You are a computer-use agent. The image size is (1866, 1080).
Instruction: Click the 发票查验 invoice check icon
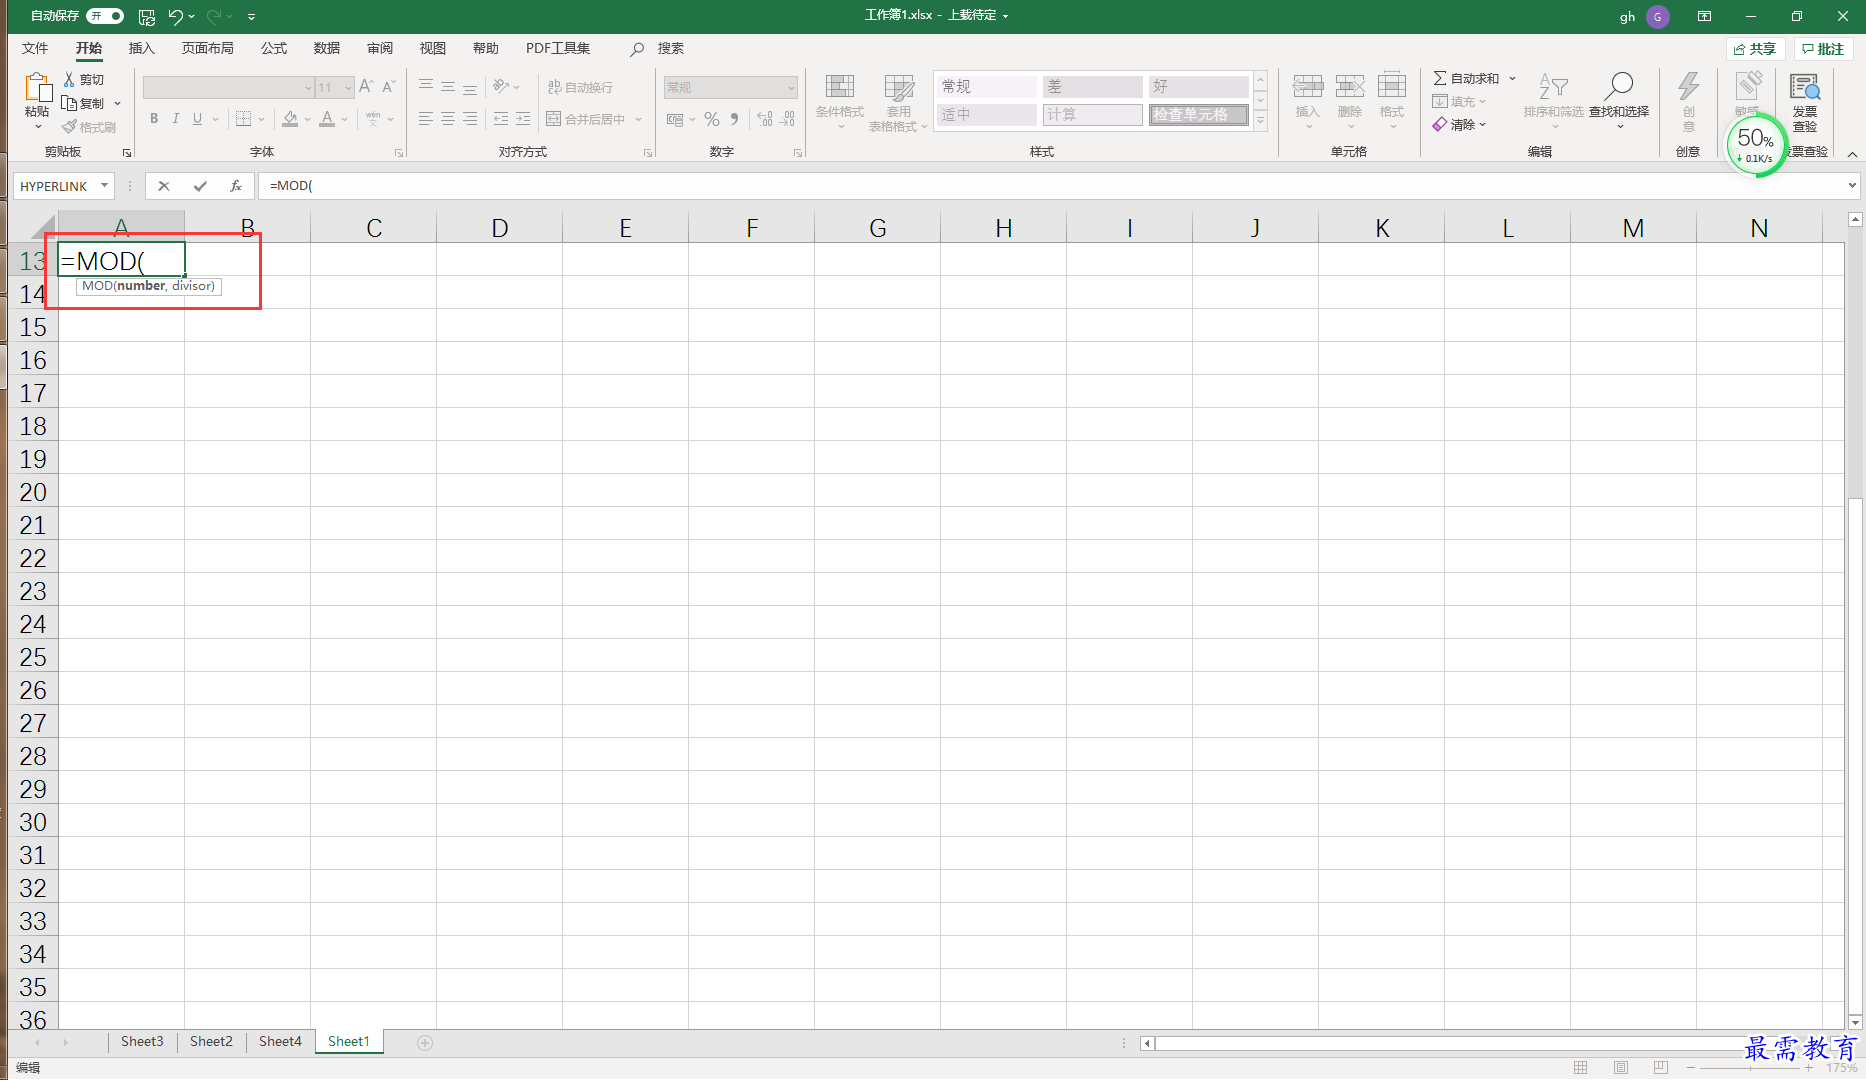(1805, 88)
